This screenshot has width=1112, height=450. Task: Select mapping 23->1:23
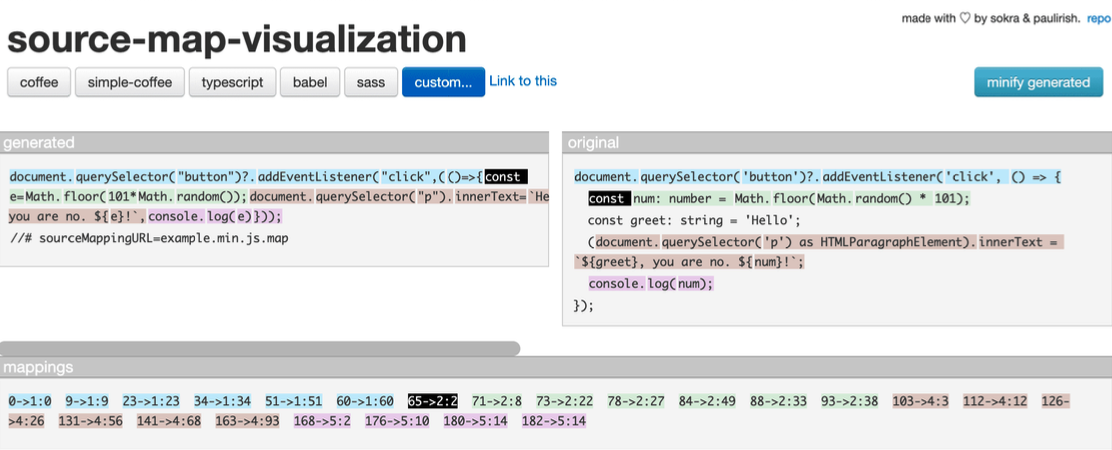[x=151, y=401]
